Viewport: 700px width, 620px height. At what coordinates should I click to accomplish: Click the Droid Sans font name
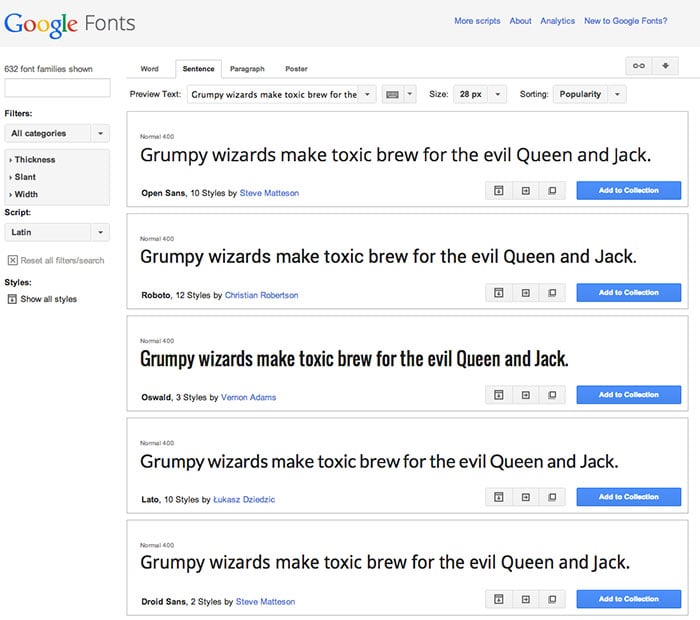(x=163, y=602)
